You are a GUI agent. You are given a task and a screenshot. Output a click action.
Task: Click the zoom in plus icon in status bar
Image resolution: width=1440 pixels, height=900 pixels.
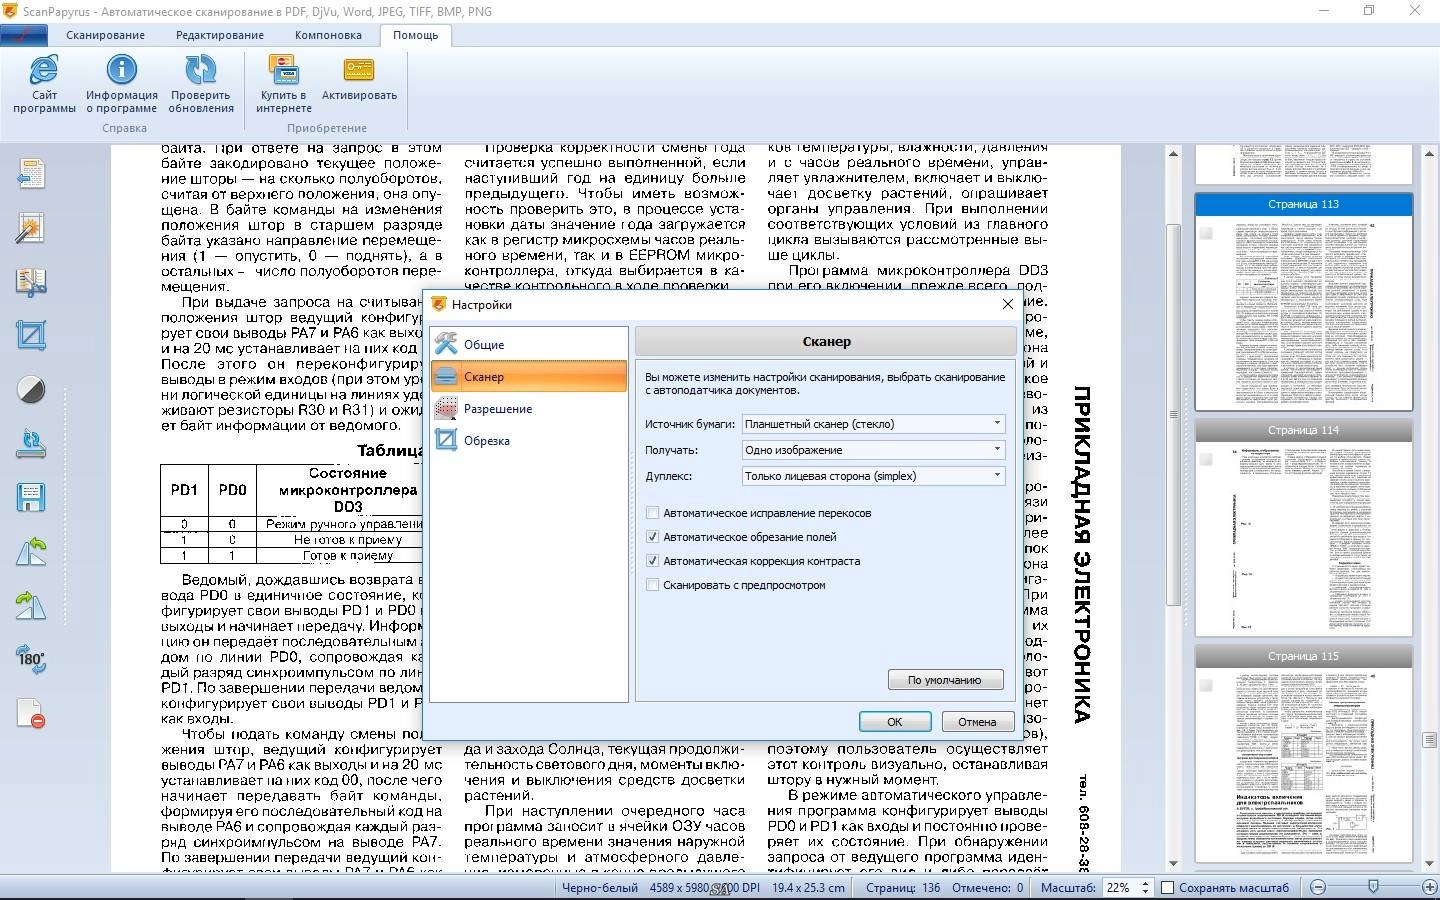(1428, 887)
